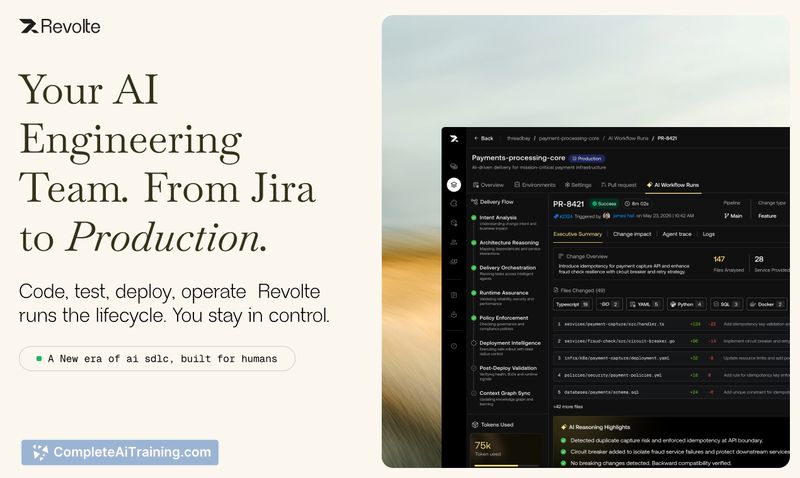Open the payment-capture/deployment.yaml file row
Viewport: 800px width, 478px height.
[671, 358]
